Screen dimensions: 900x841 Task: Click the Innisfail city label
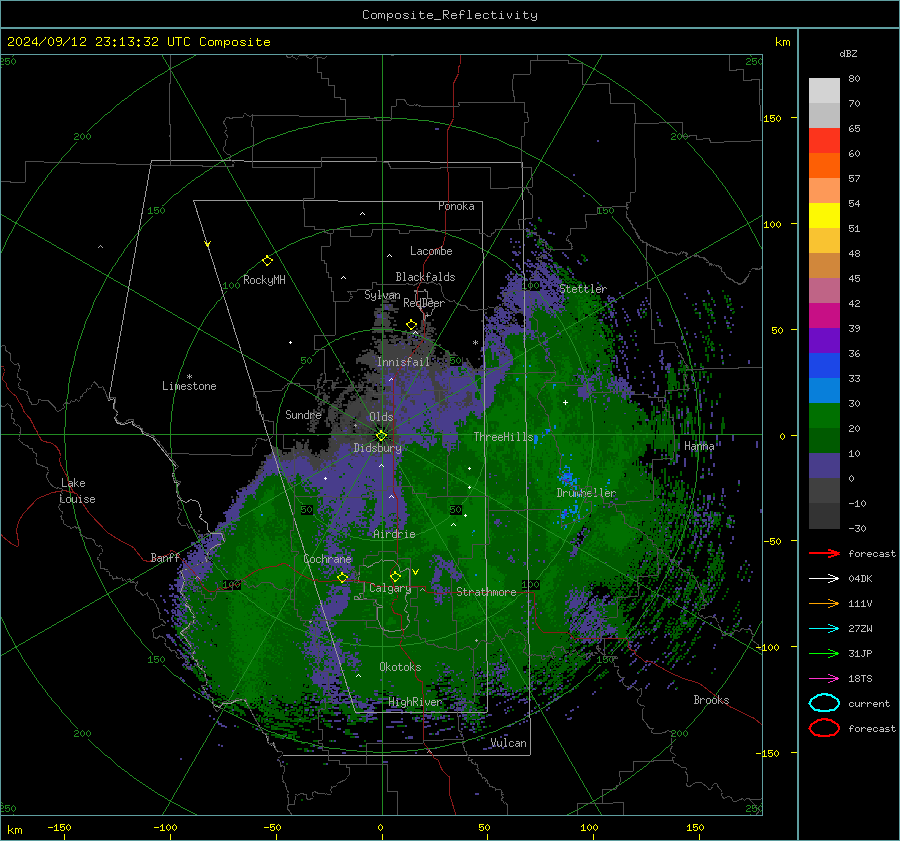pyautogui.click(x=403, y=362)
